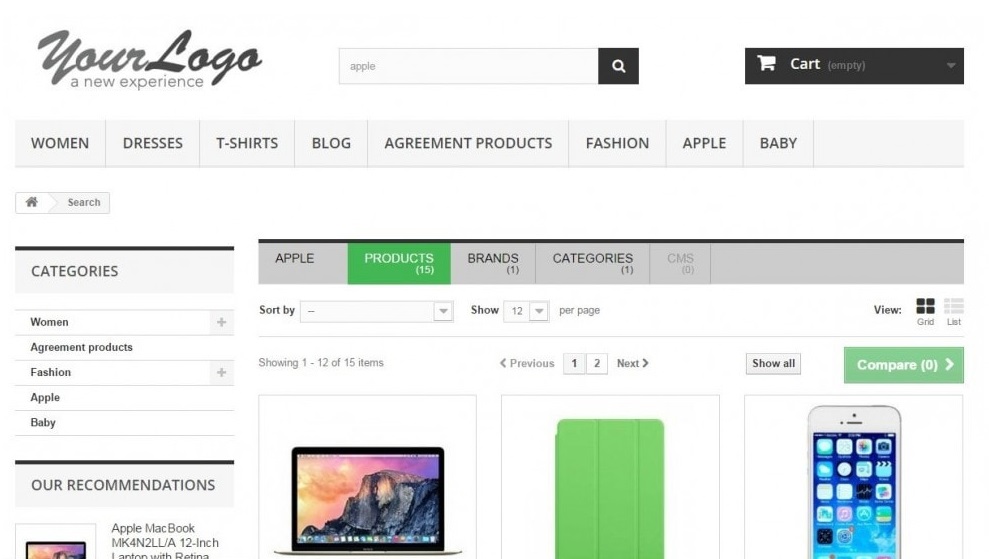Open the Baby sidebar category
This screenshot has width=989, height=559.
pyautogui.click(x=43, y=423)
